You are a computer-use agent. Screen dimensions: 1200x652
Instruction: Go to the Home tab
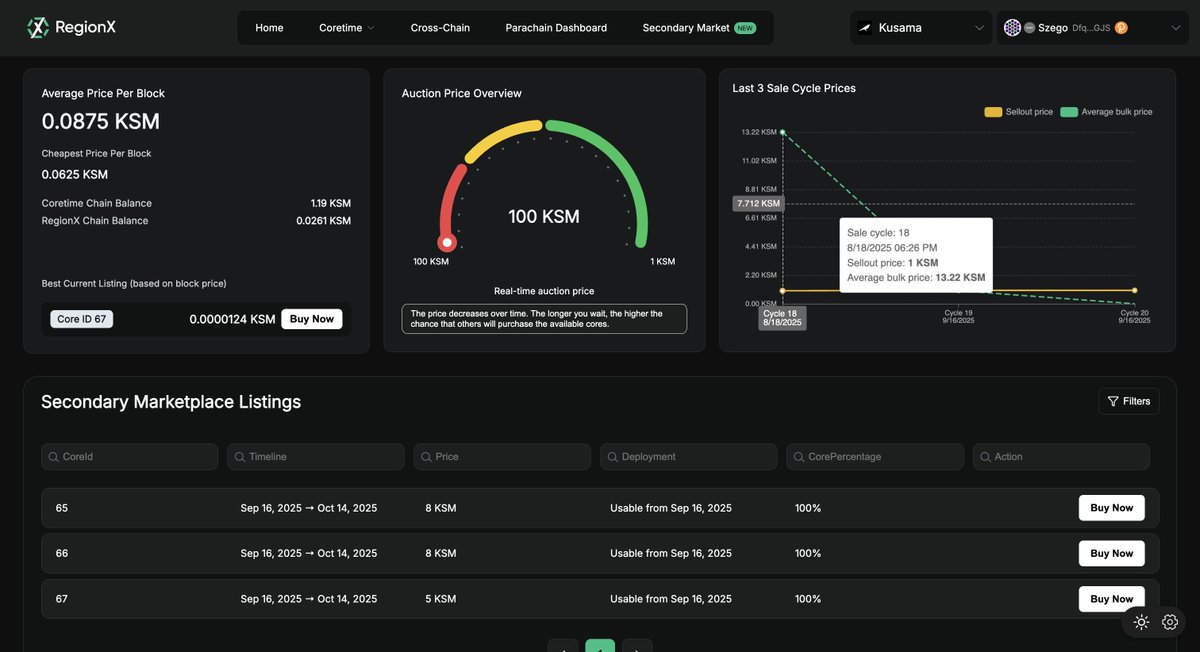coord(269,28)
